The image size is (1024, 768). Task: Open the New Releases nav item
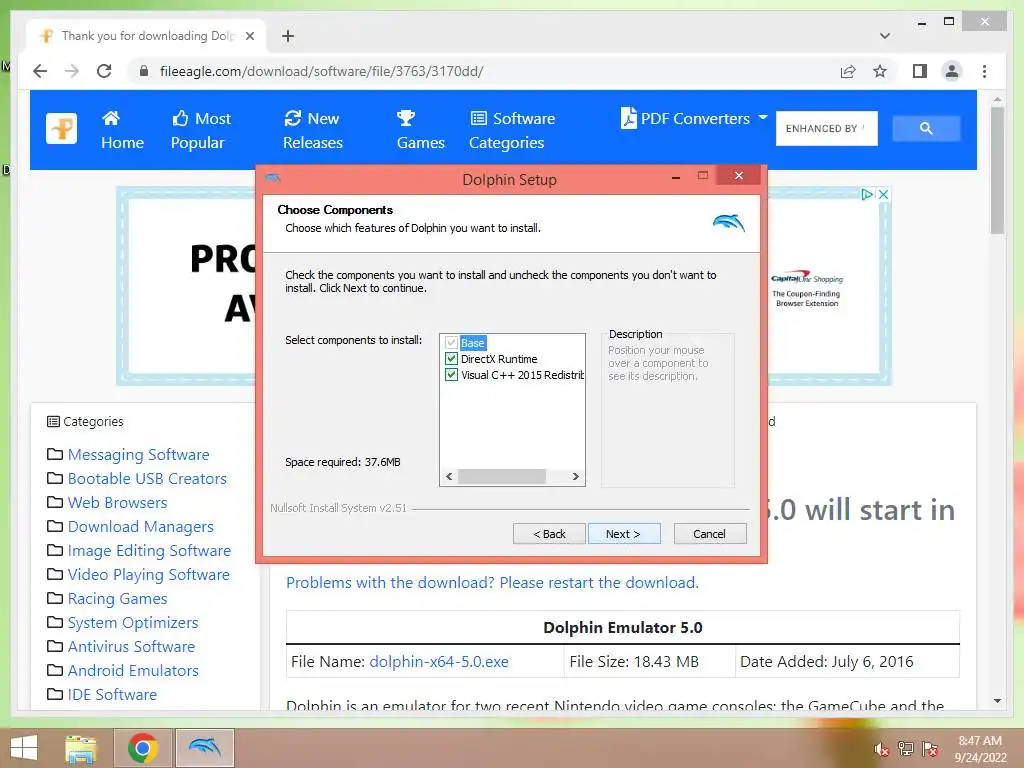coord(312,130)
